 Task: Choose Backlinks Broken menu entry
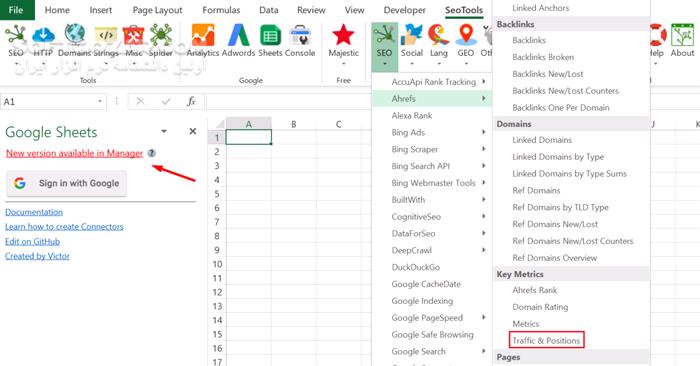(543, 57)
